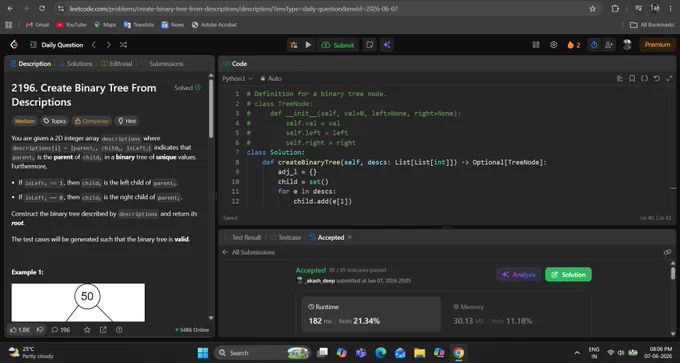
Task: Open the Python3 language dropdown
Action: [237, 78]
